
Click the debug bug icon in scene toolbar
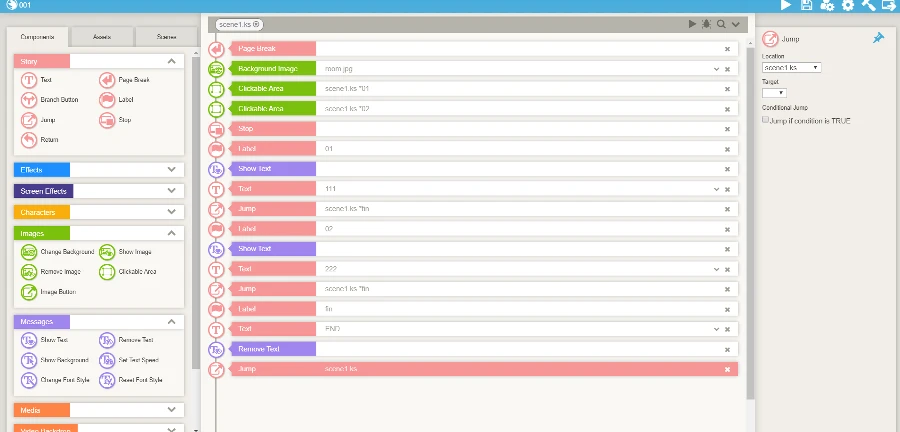tap(706, 23)
